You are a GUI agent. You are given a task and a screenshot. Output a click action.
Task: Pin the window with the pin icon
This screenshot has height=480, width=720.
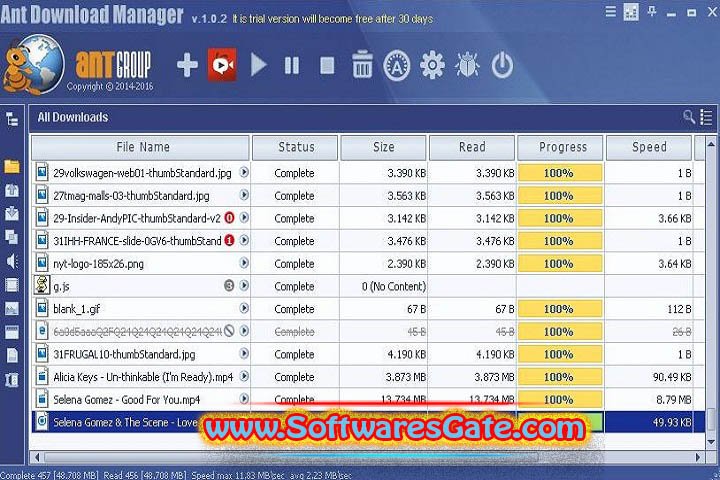coord(652,11)
